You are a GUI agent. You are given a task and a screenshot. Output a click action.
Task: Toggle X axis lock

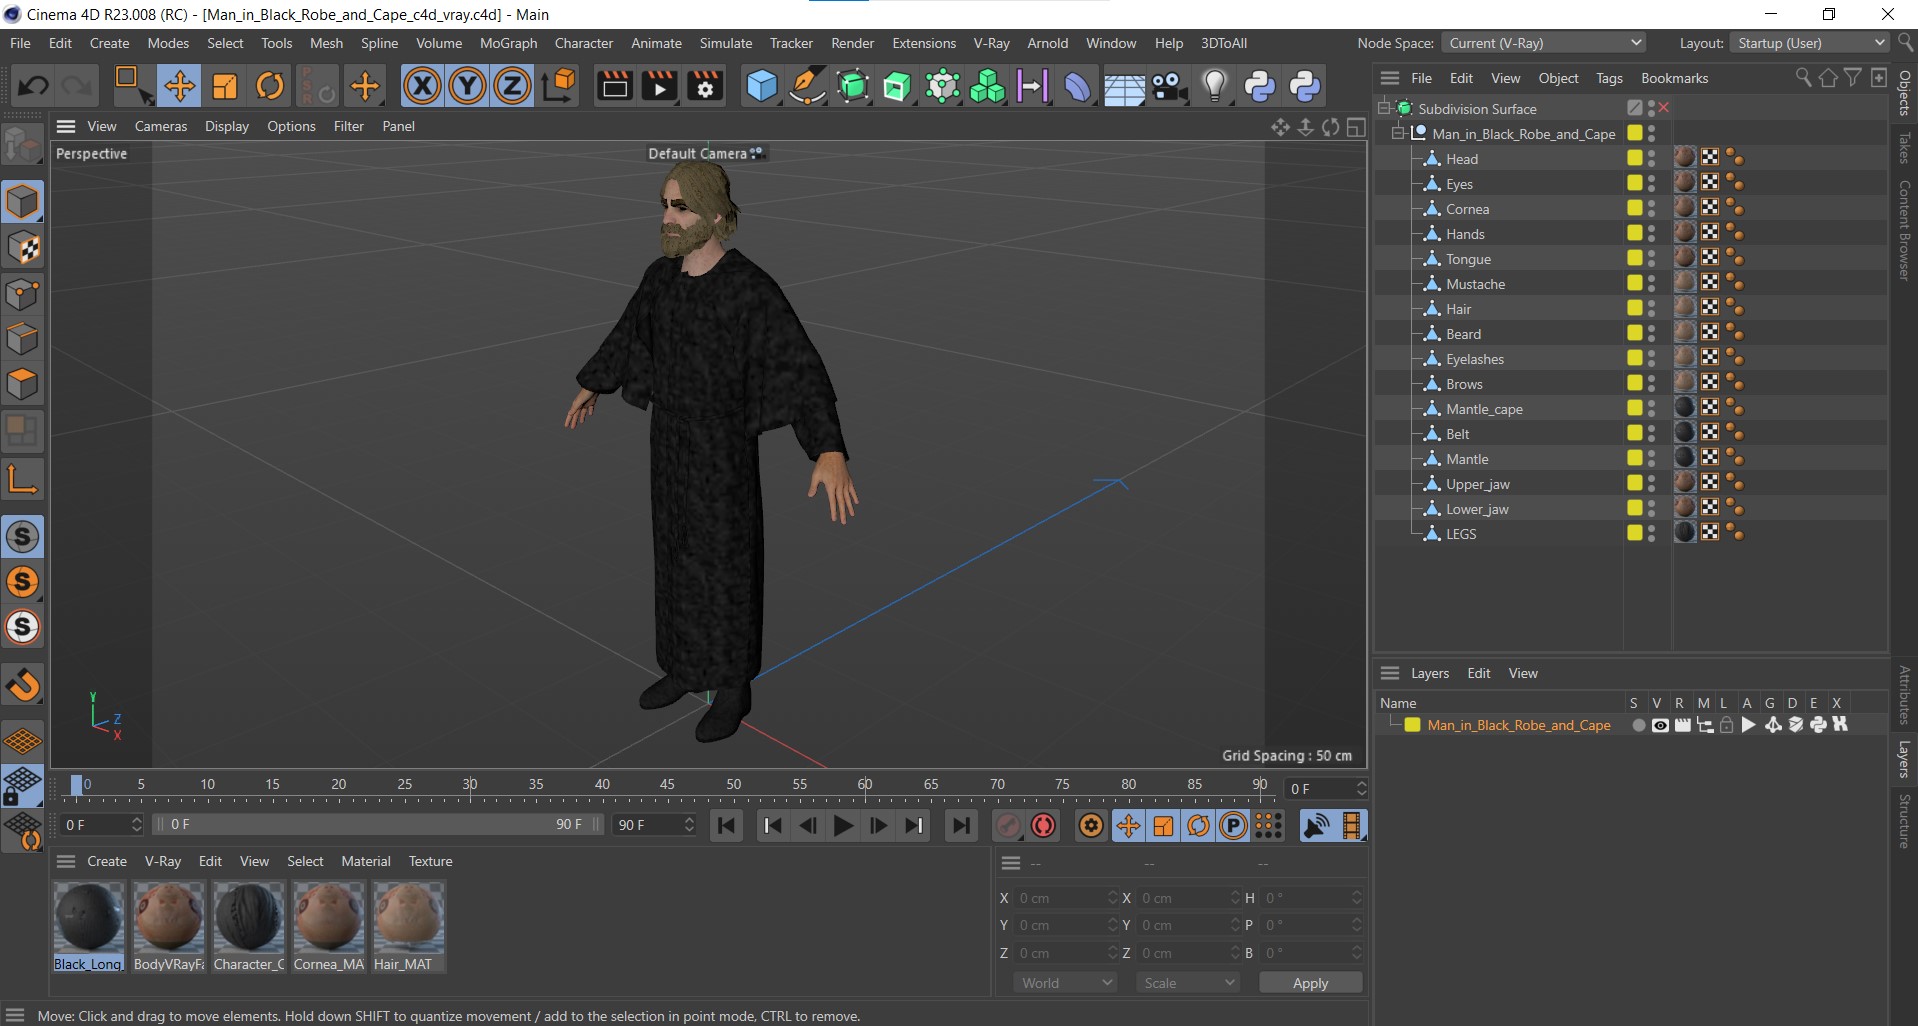422,86
